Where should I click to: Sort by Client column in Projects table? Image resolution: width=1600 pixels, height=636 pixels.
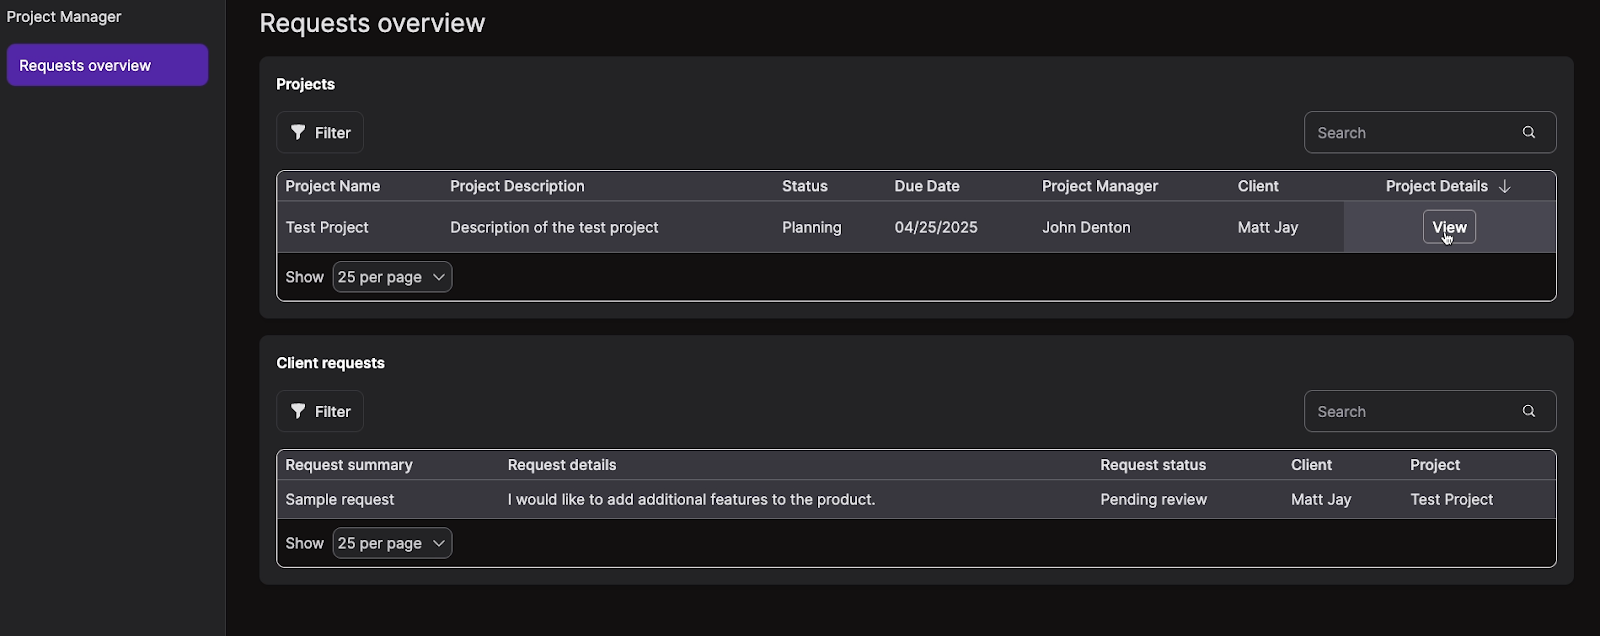click(1258, 186)
